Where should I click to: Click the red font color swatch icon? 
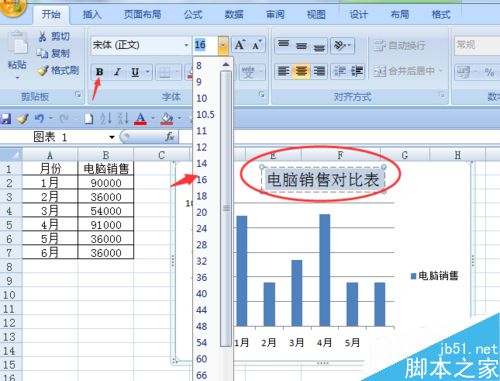140,119
